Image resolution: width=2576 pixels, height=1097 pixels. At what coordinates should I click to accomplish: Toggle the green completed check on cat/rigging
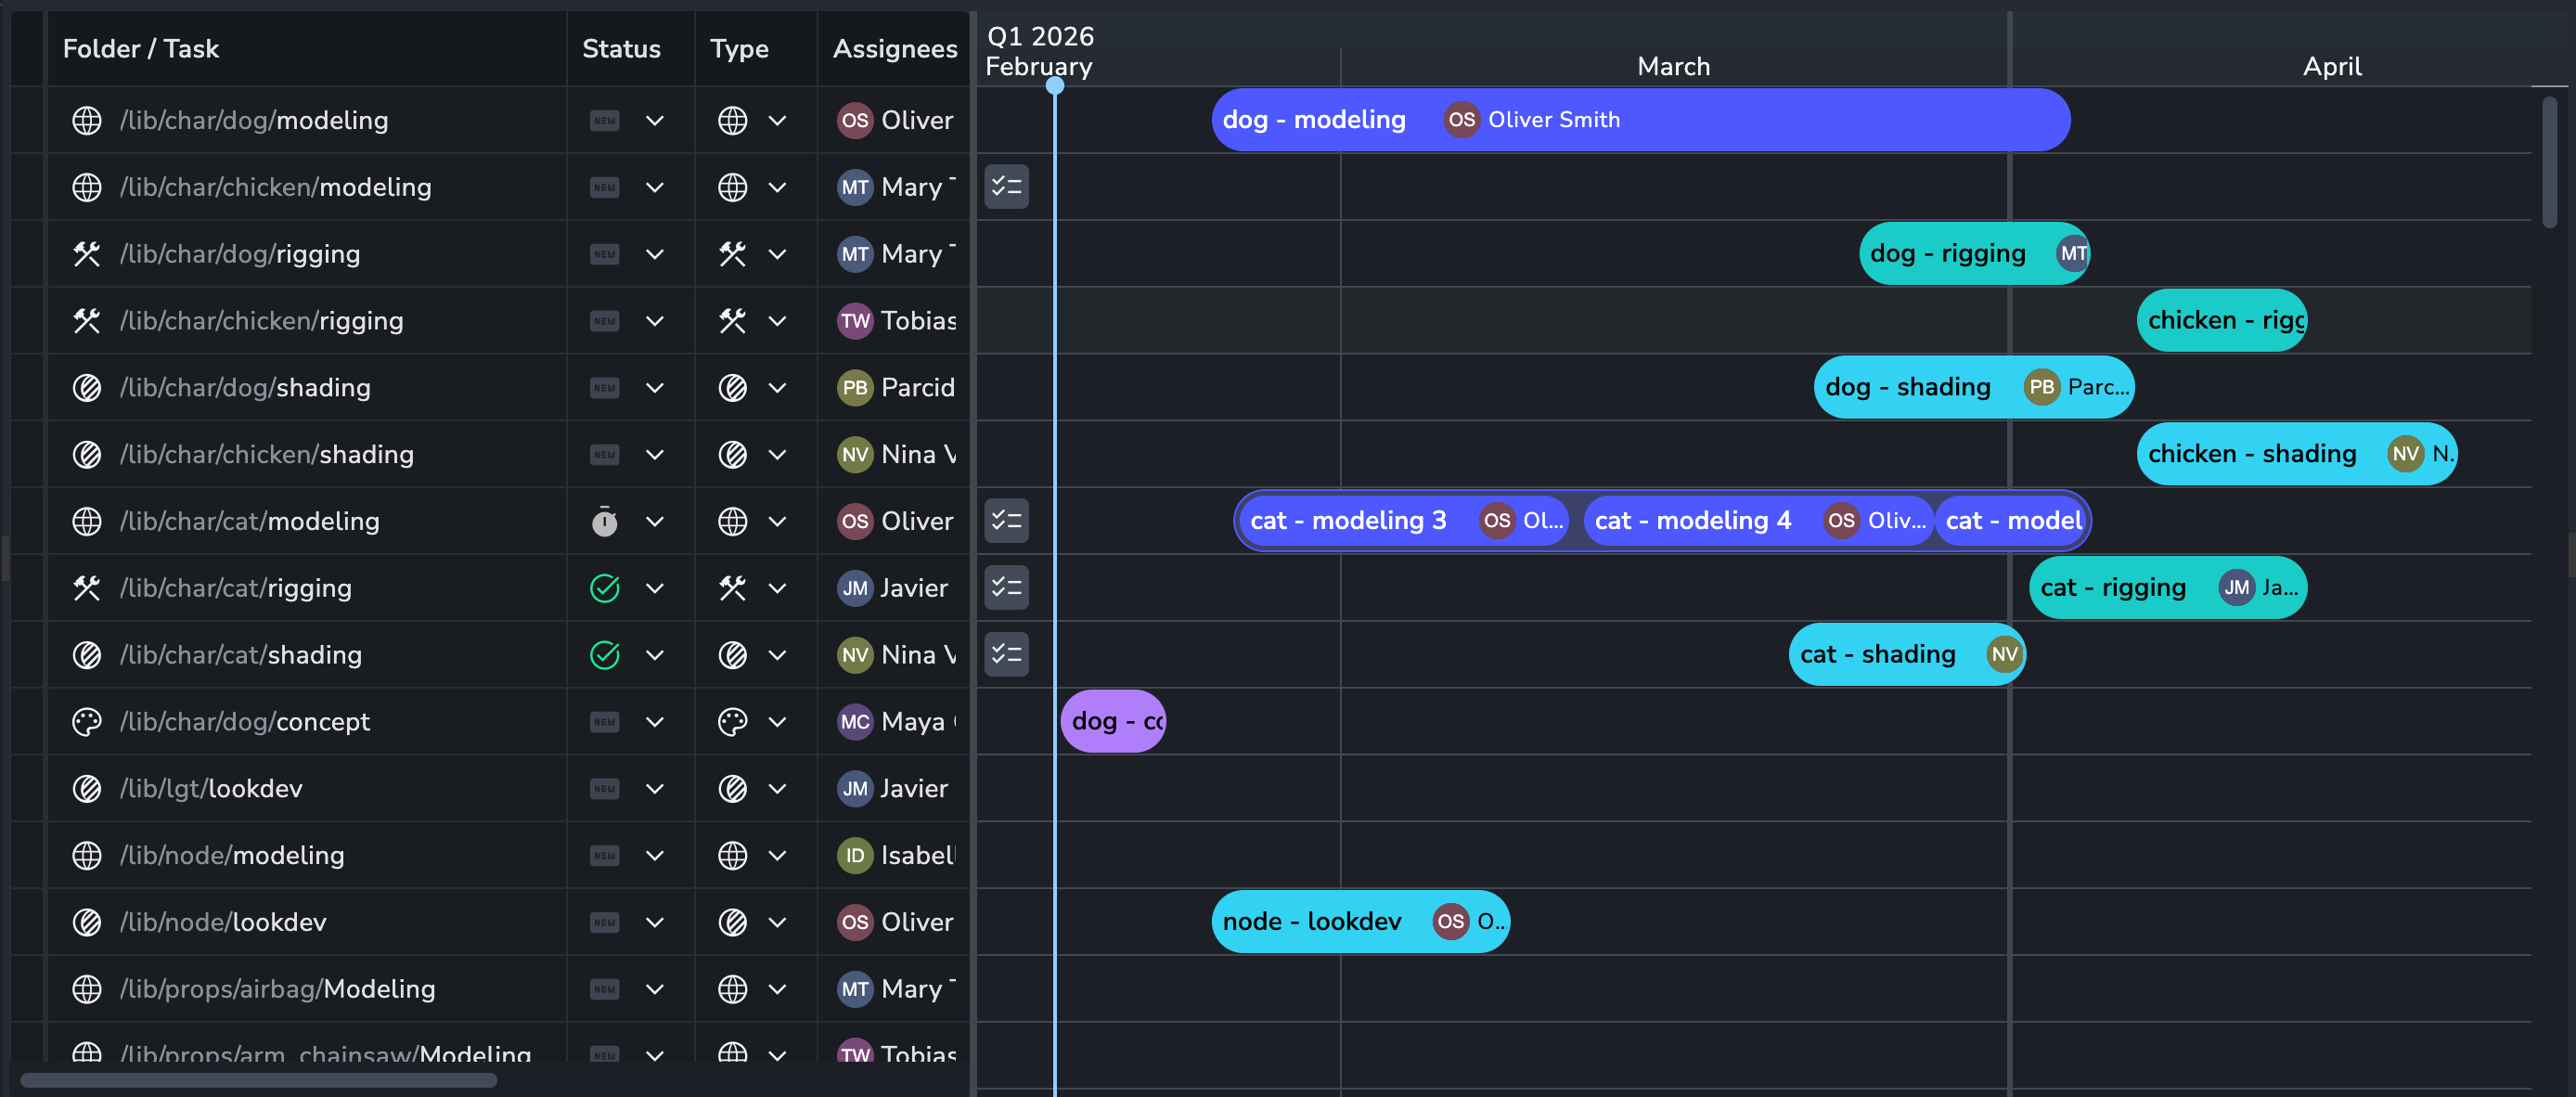pyautogui.click(x=604, y=588)
